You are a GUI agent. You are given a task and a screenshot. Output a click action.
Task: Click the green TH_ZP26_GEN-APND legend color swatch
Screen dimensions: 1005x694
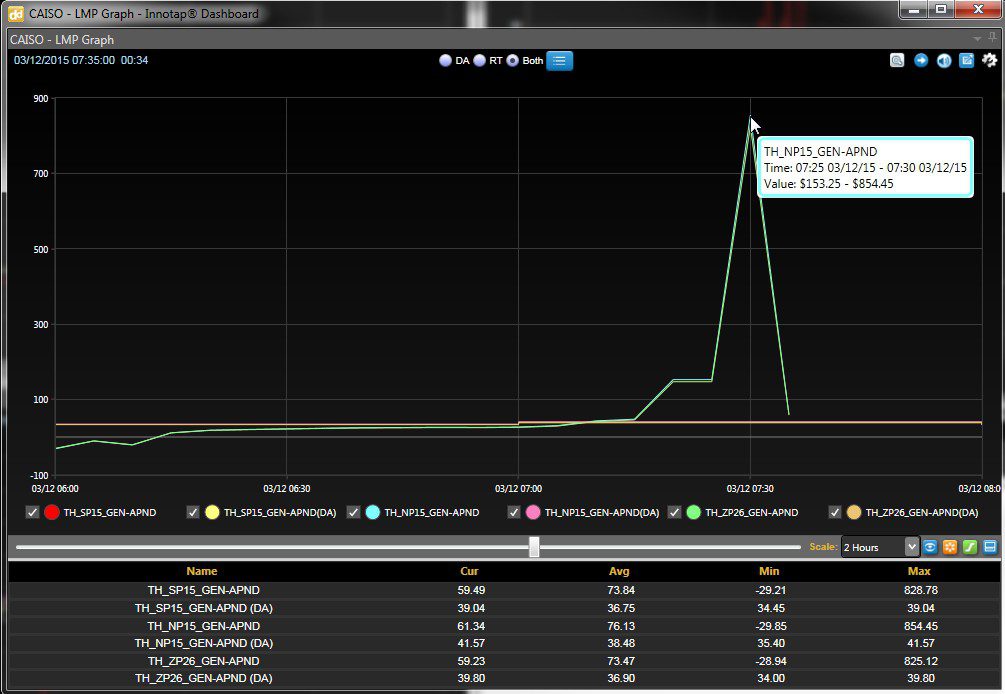694,512
